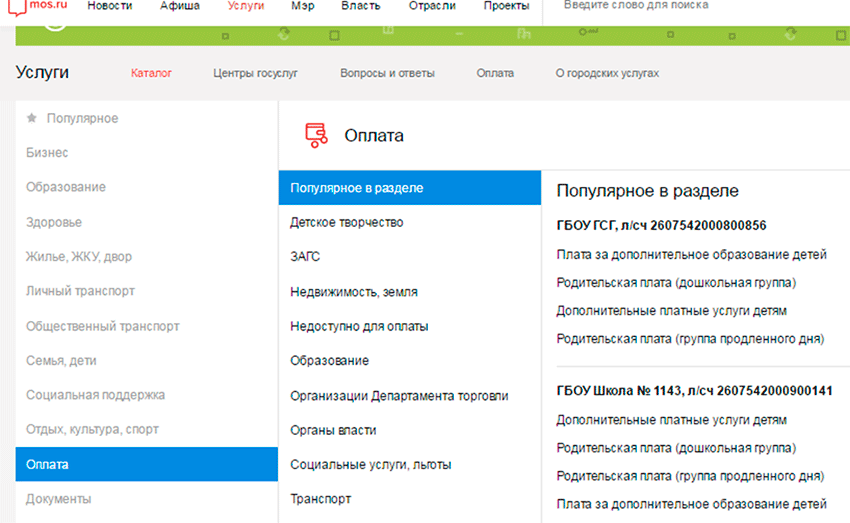The width and height of the screenshot is (850, 523).
Task: Open Родительская плата (дошкольная группа) under ГБОУ ГСГ
Action: [676, 283]
